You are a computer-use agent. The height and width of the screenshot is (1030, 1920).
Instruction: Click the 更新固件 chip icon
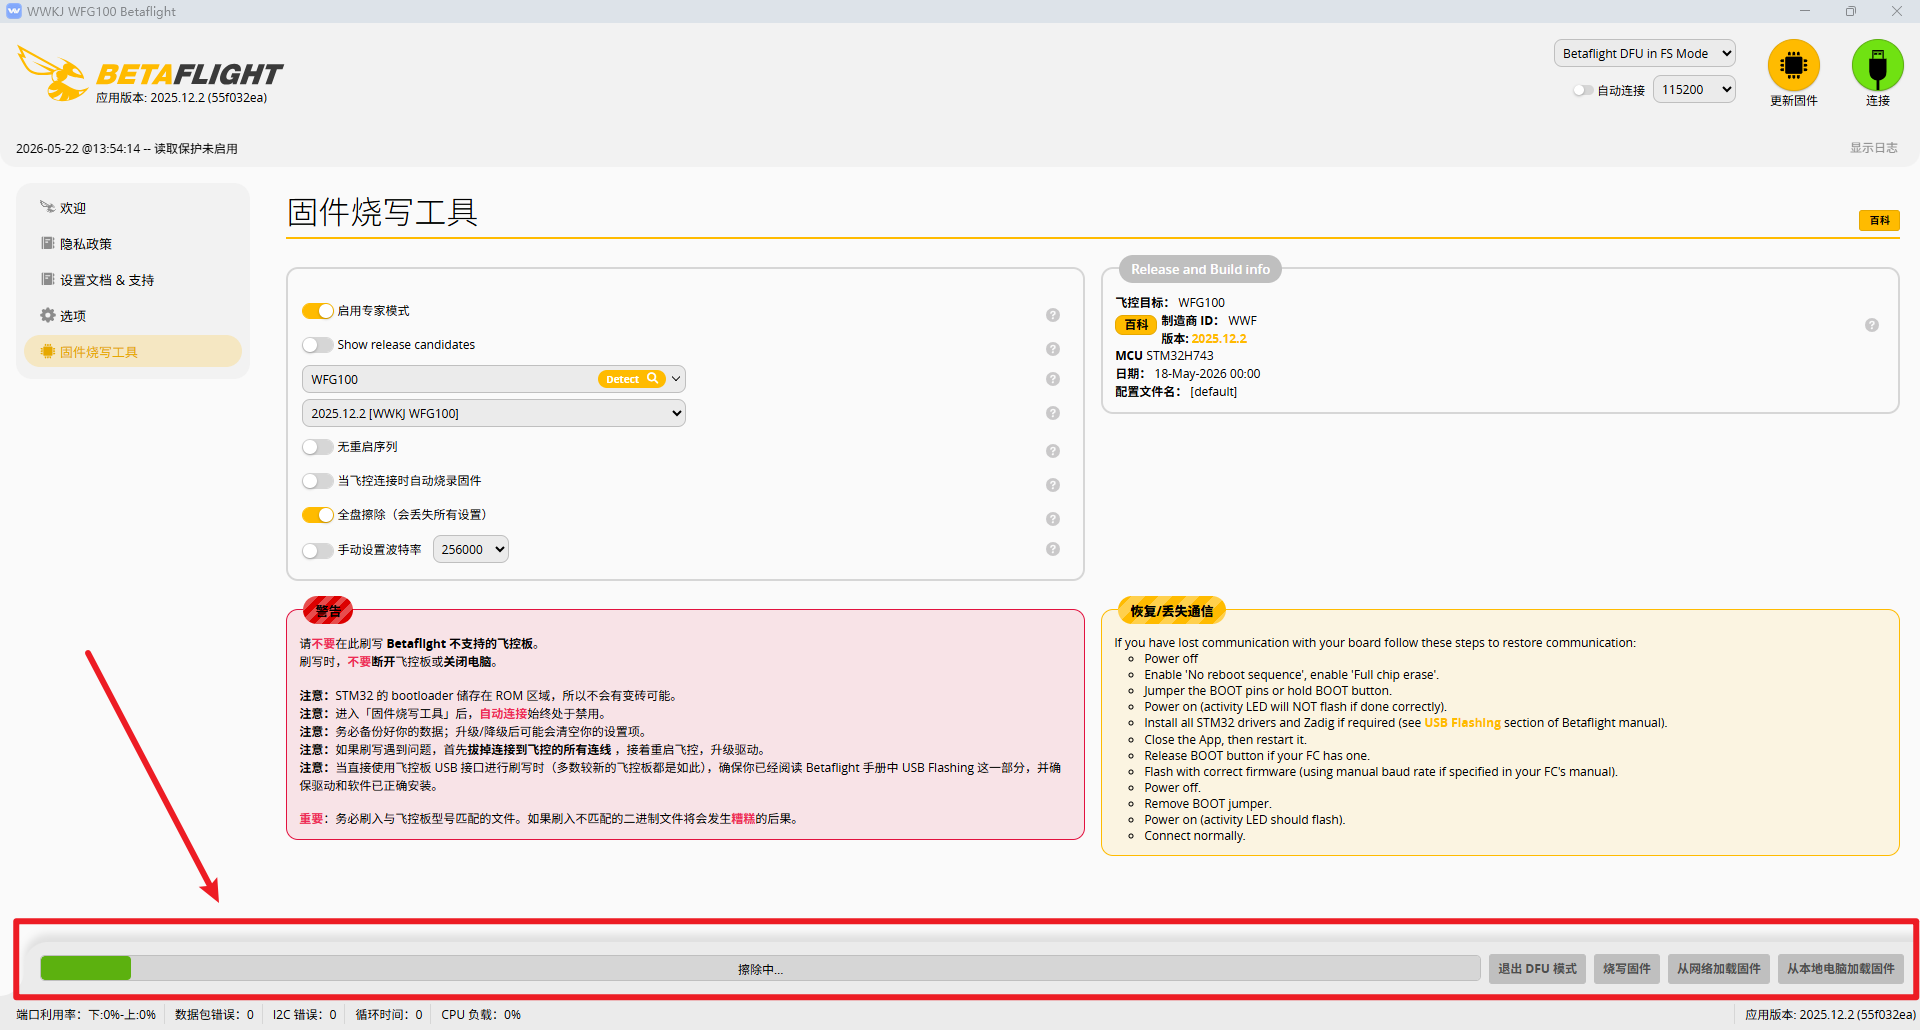coord(1793,65)
